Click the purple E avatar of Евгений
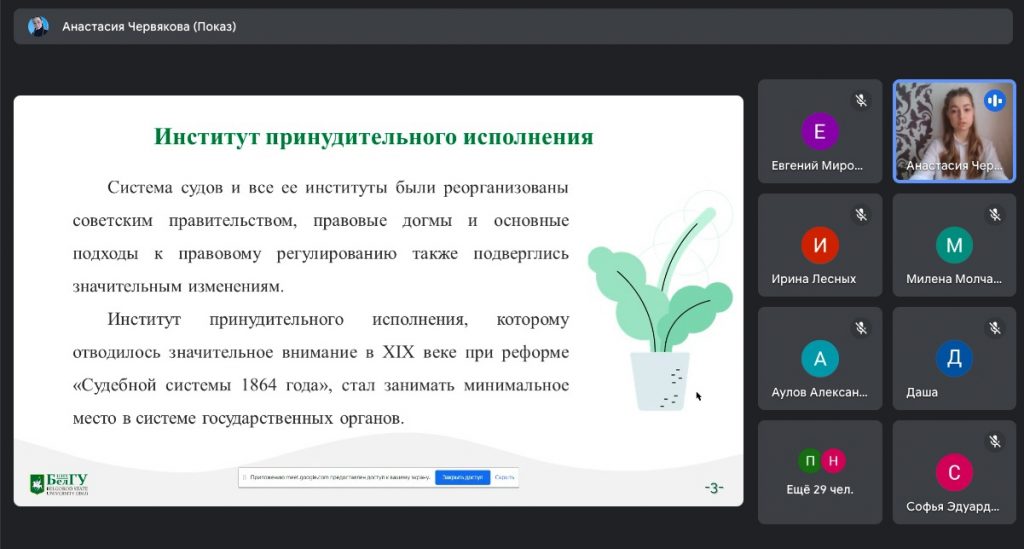This screenshot has height=549, width=1024. coord(820,131)
